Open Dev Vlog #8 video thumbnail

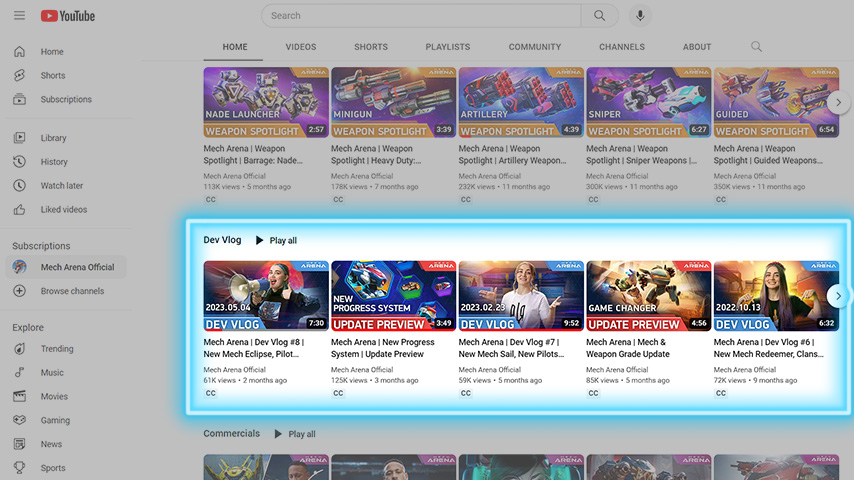265,295
